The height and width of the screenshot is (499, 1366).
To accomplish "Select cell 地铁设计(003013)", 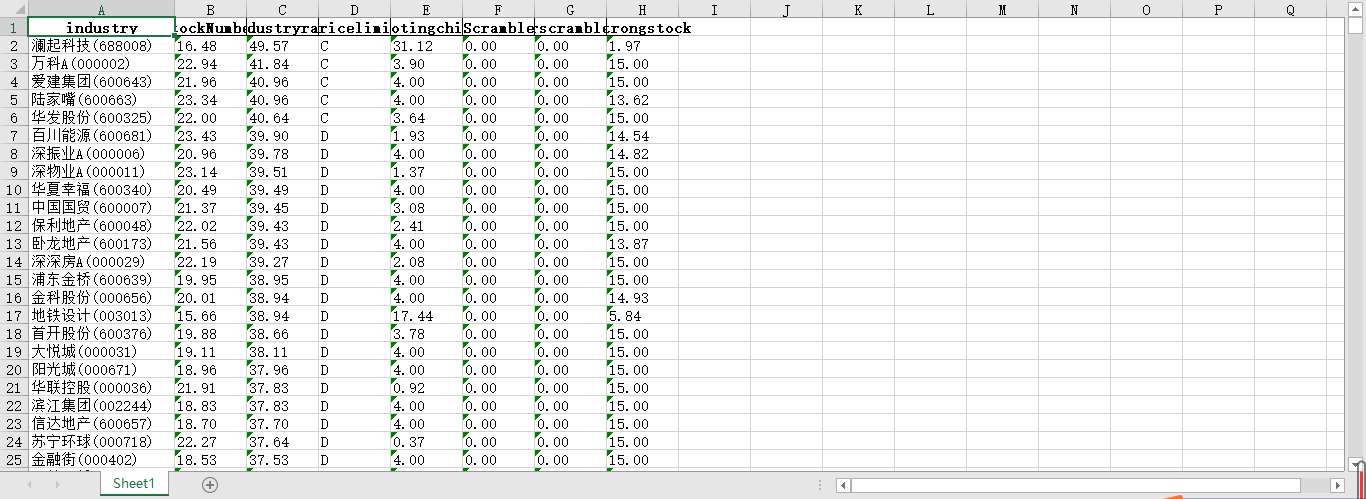I will pyautogui.click(x=101, y=315).
